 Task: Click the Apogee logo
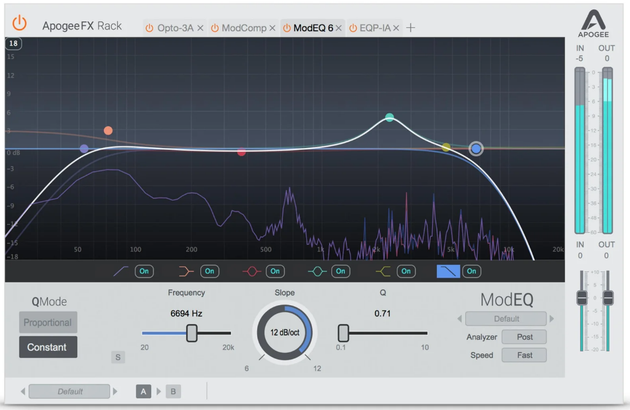pyautogui.click(x=593, y=24)
